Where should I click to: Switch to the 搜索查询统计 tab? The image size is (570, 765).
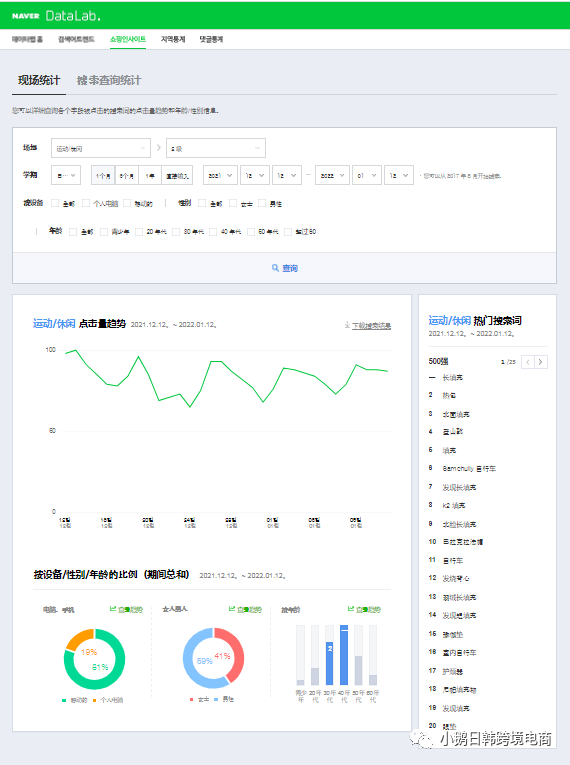pos(109,80)
